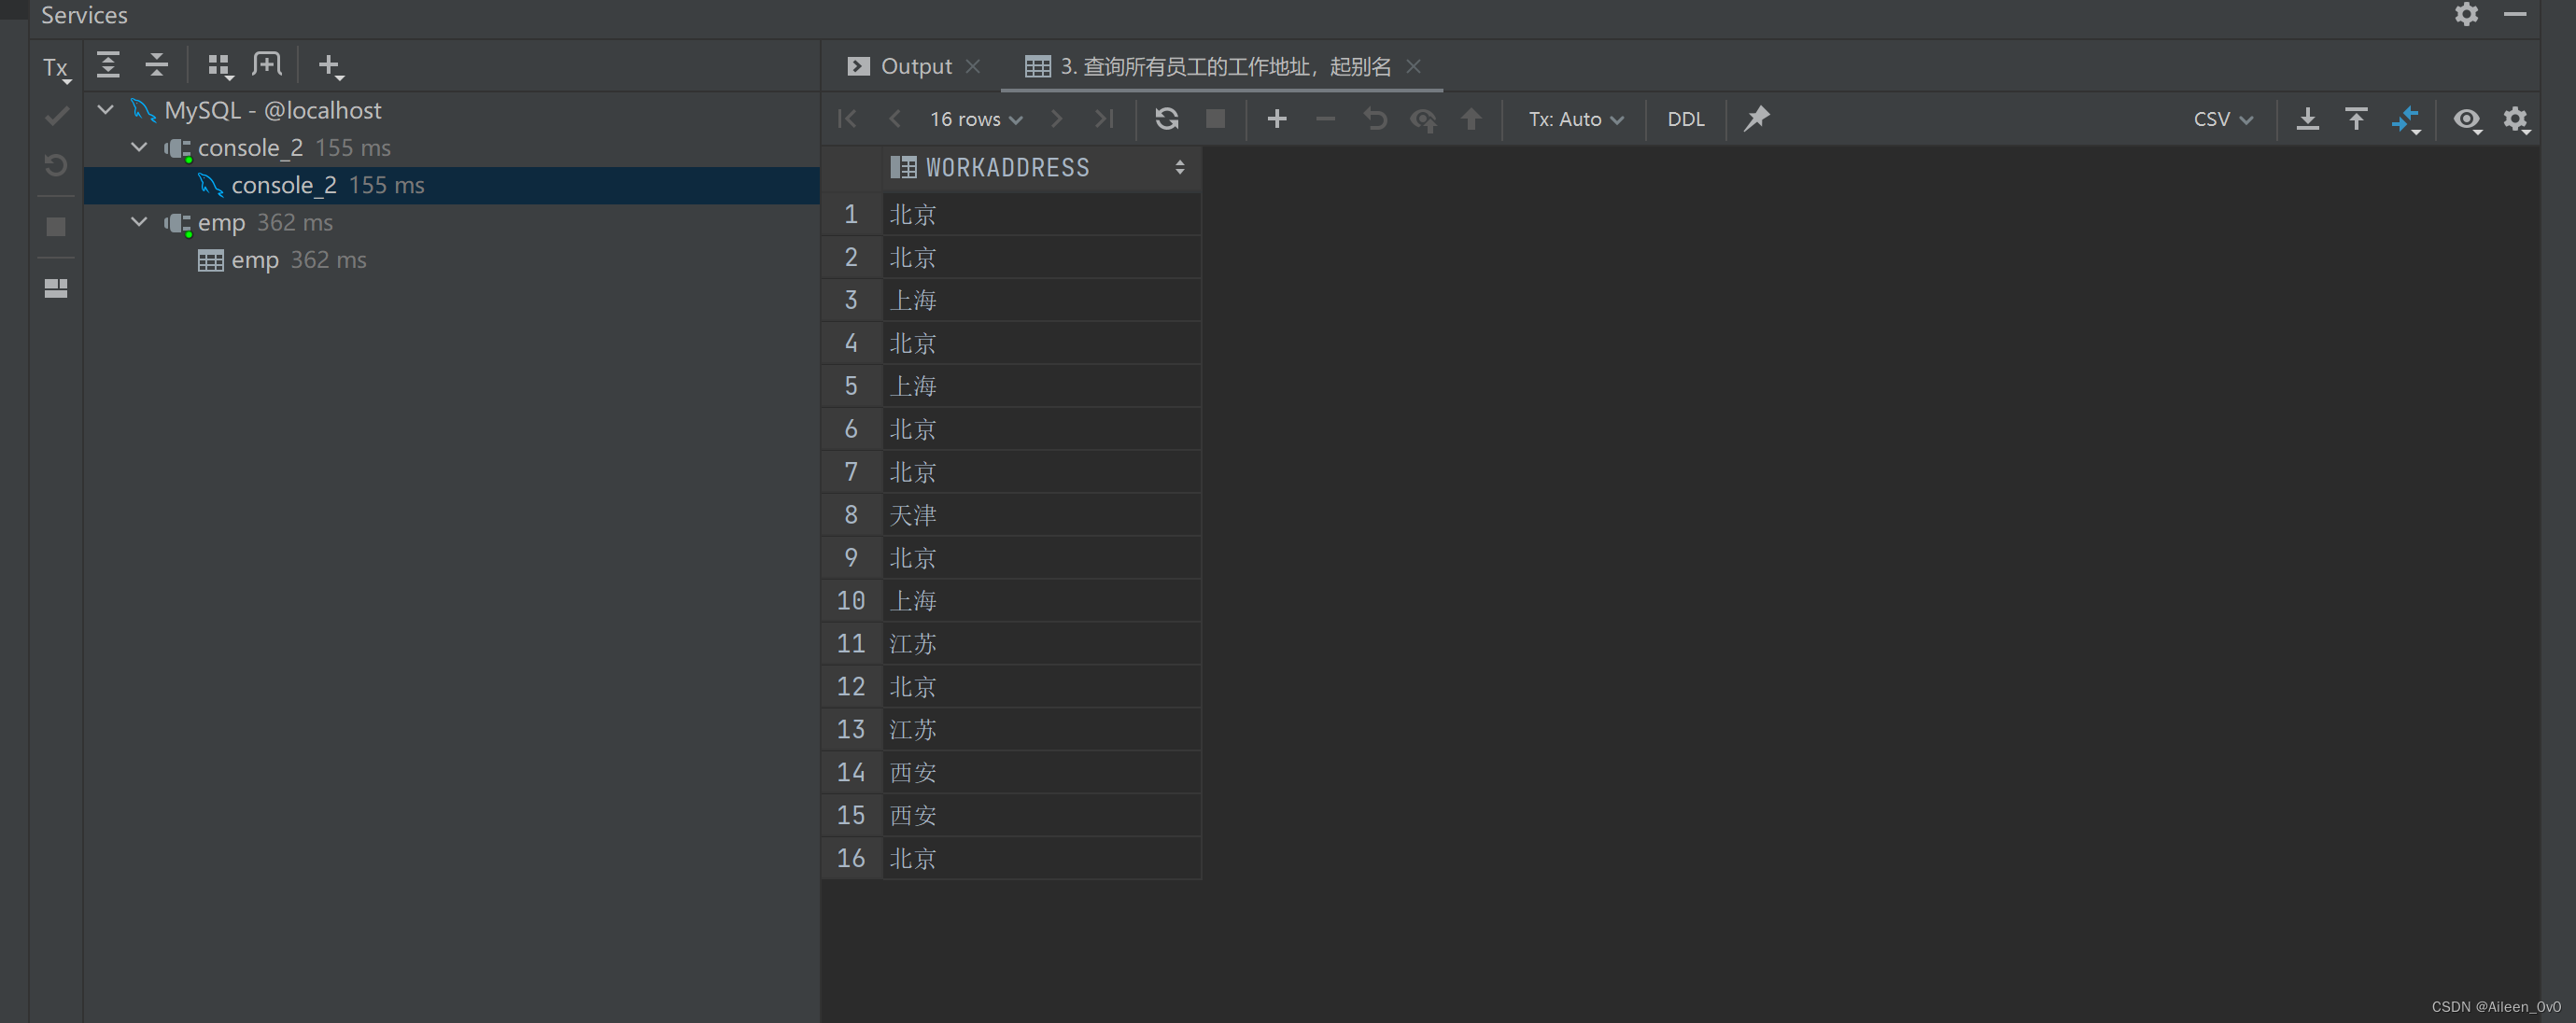Open the Tx transaction mode icon in sidebar
This screenshot has height=1023, width=2576.
pyautogui.click(x=56, y=68)
